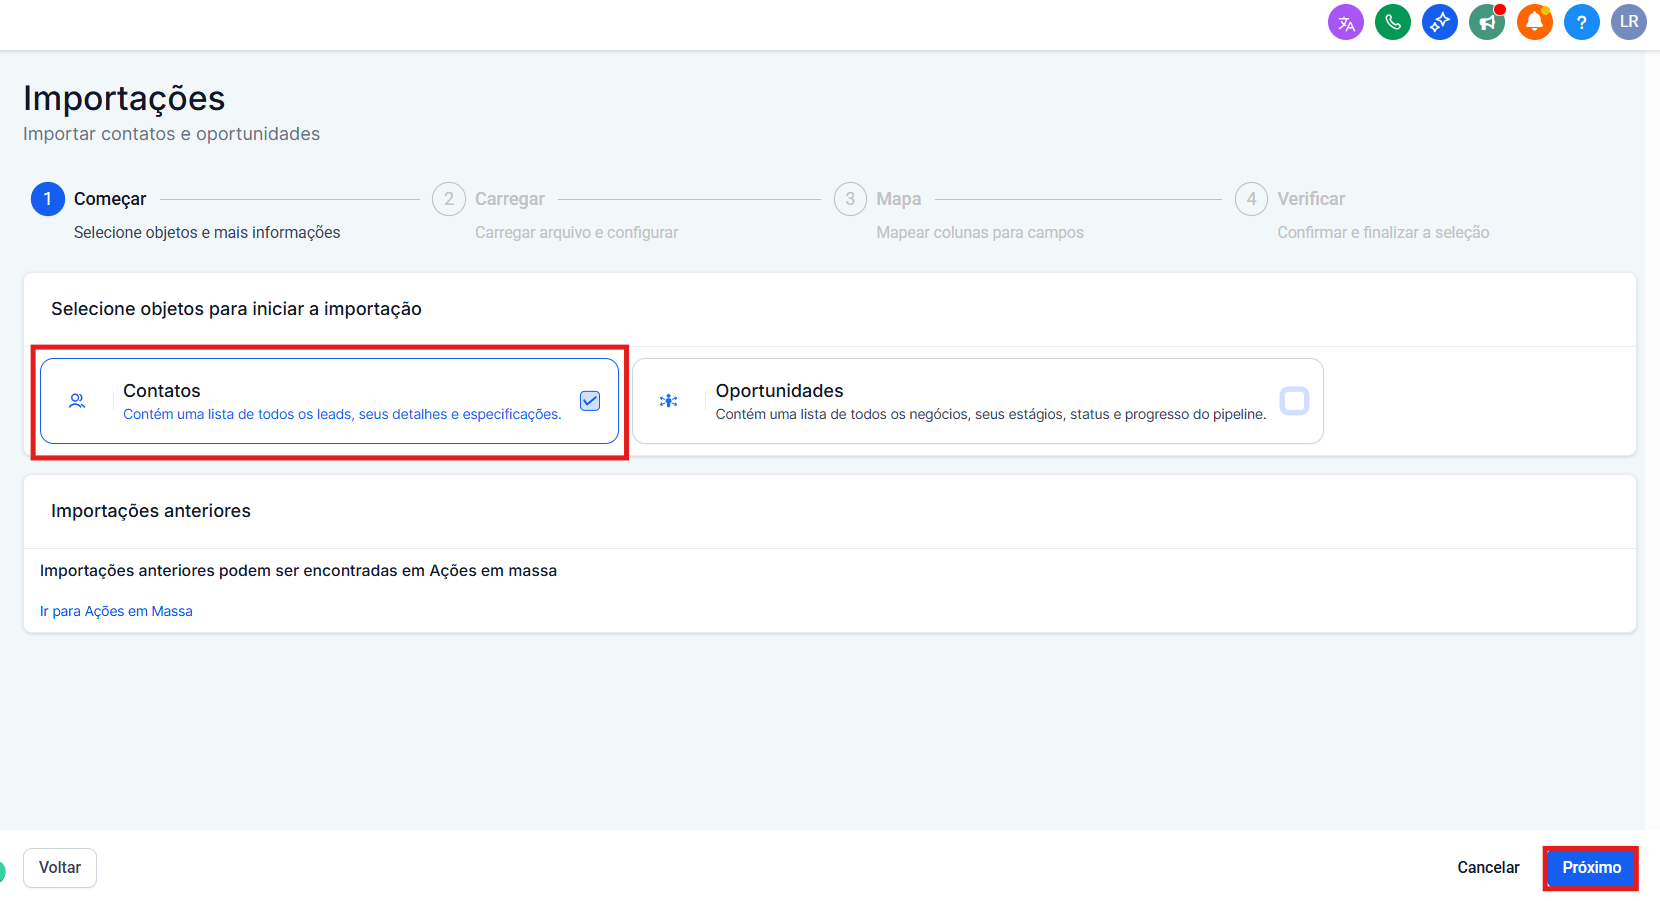Click the Voltar button
This screenshot has height=901, width=1660.
tap(60, 867)
